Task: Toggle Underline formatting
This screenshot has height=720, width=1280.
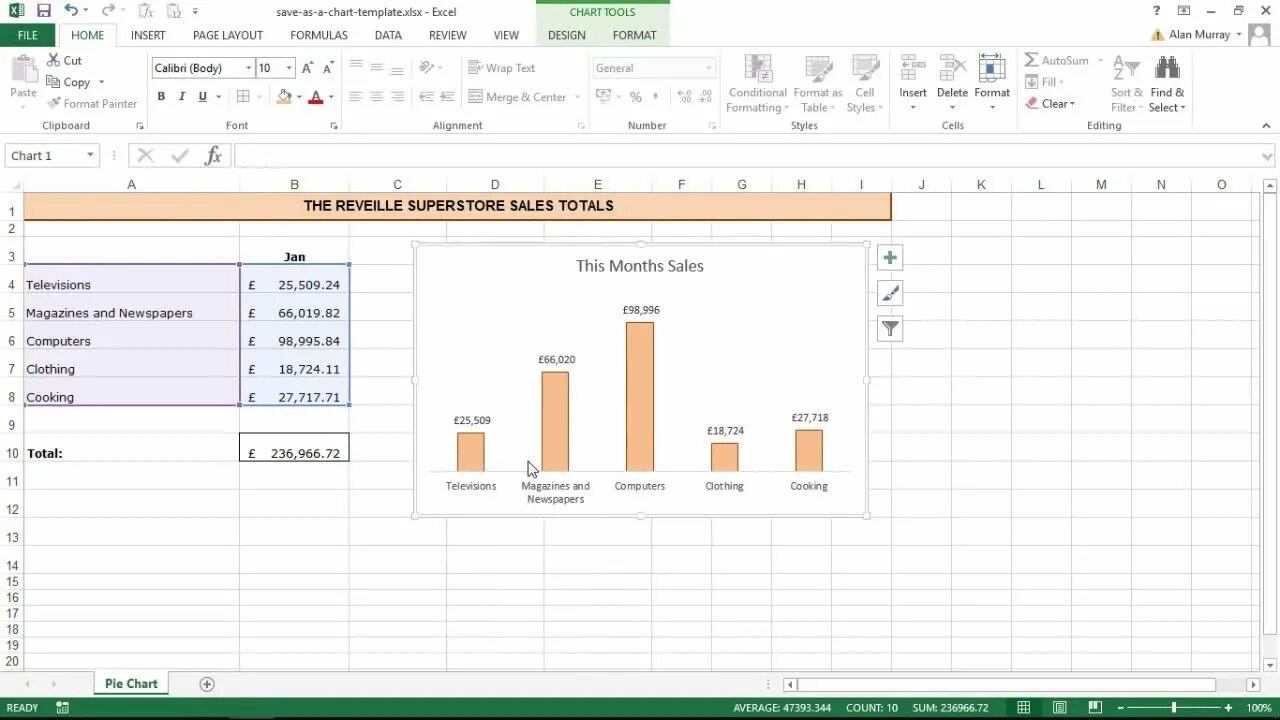Action: click(202, 97)
